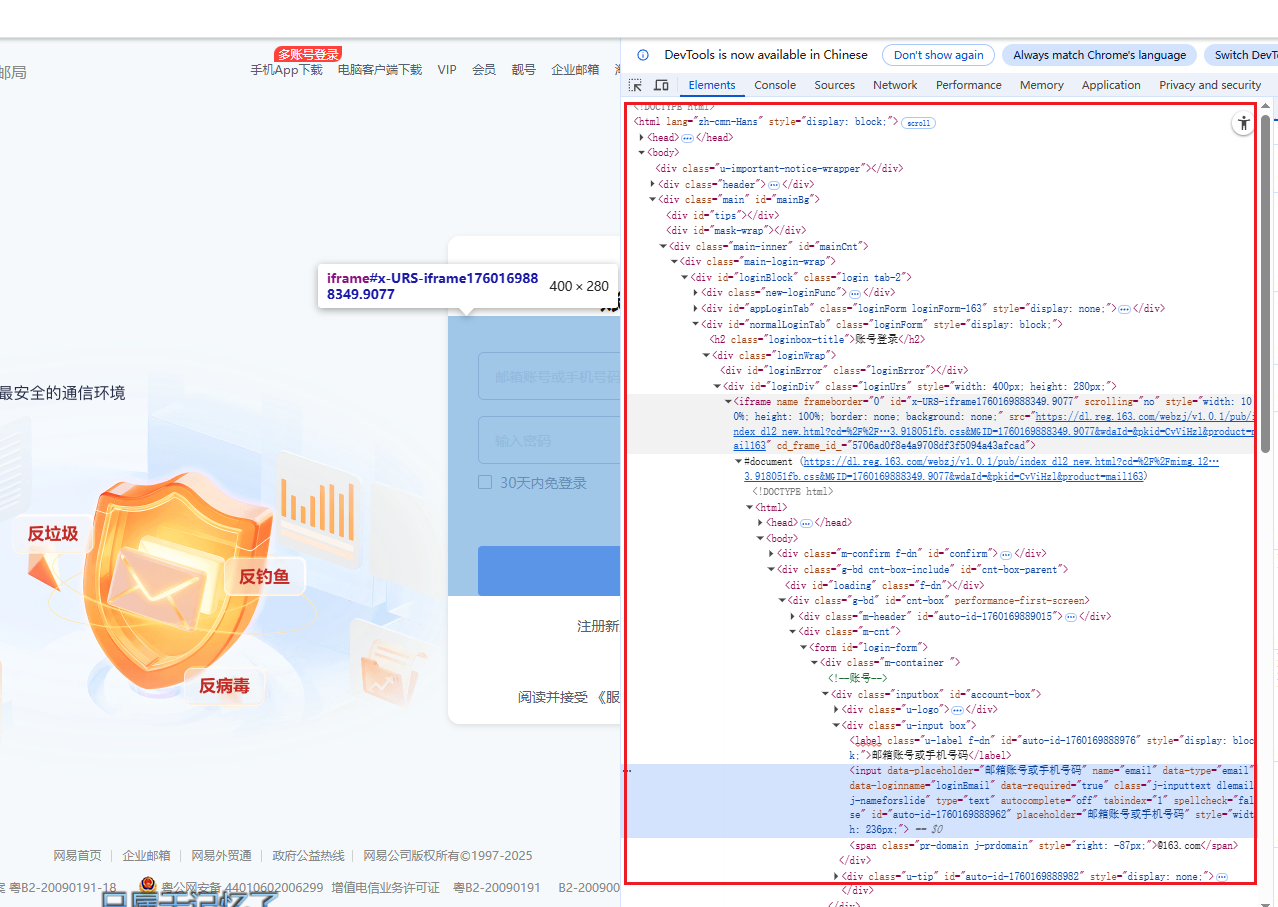Collapse the loginBlock div node
Screen dimensions: 1278x907
685,277
